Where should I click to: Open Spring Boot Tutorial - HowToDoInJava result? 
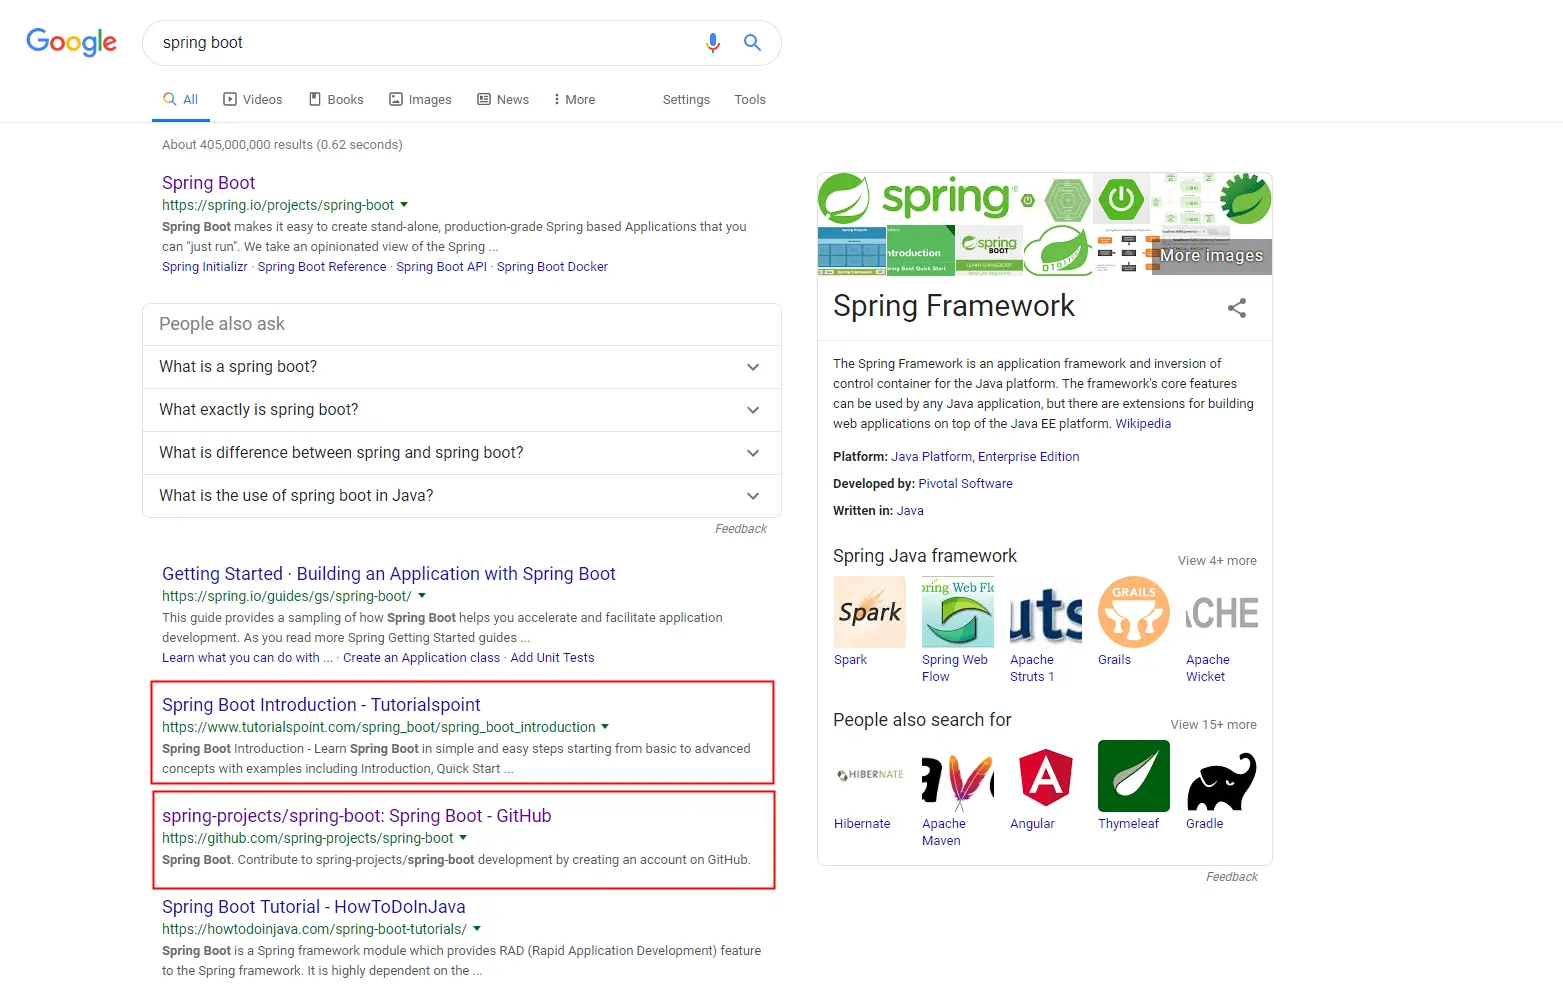pos(314,907)
